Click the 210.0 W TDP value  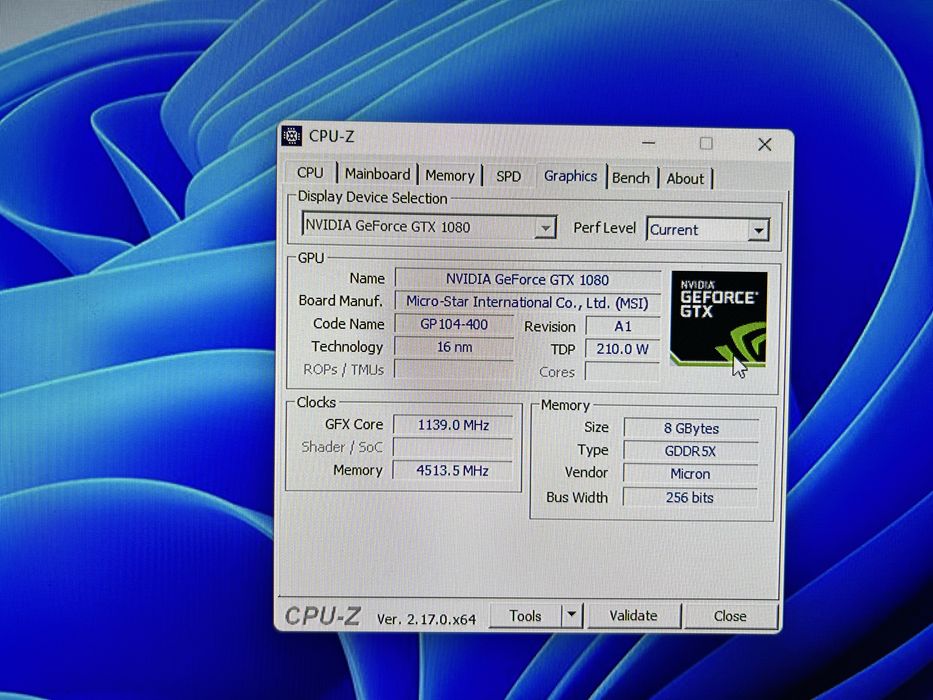(622, 349)
